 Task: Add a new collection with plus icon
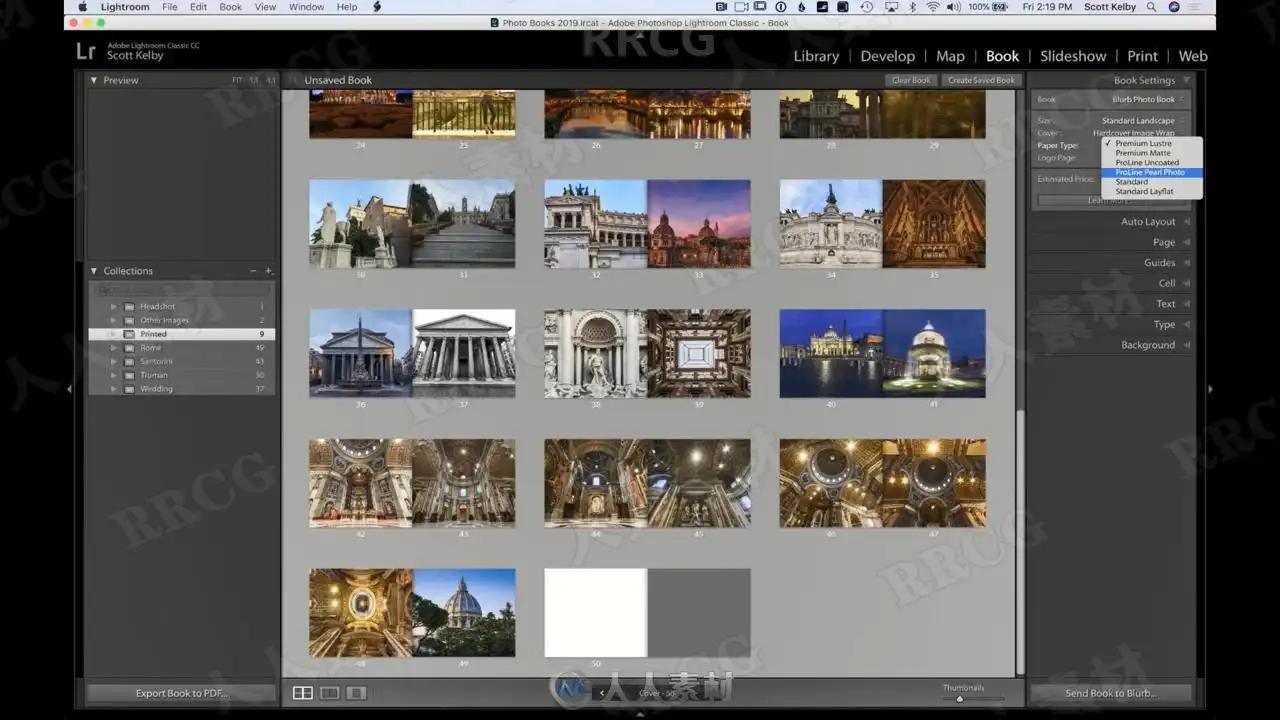(269, 271)
